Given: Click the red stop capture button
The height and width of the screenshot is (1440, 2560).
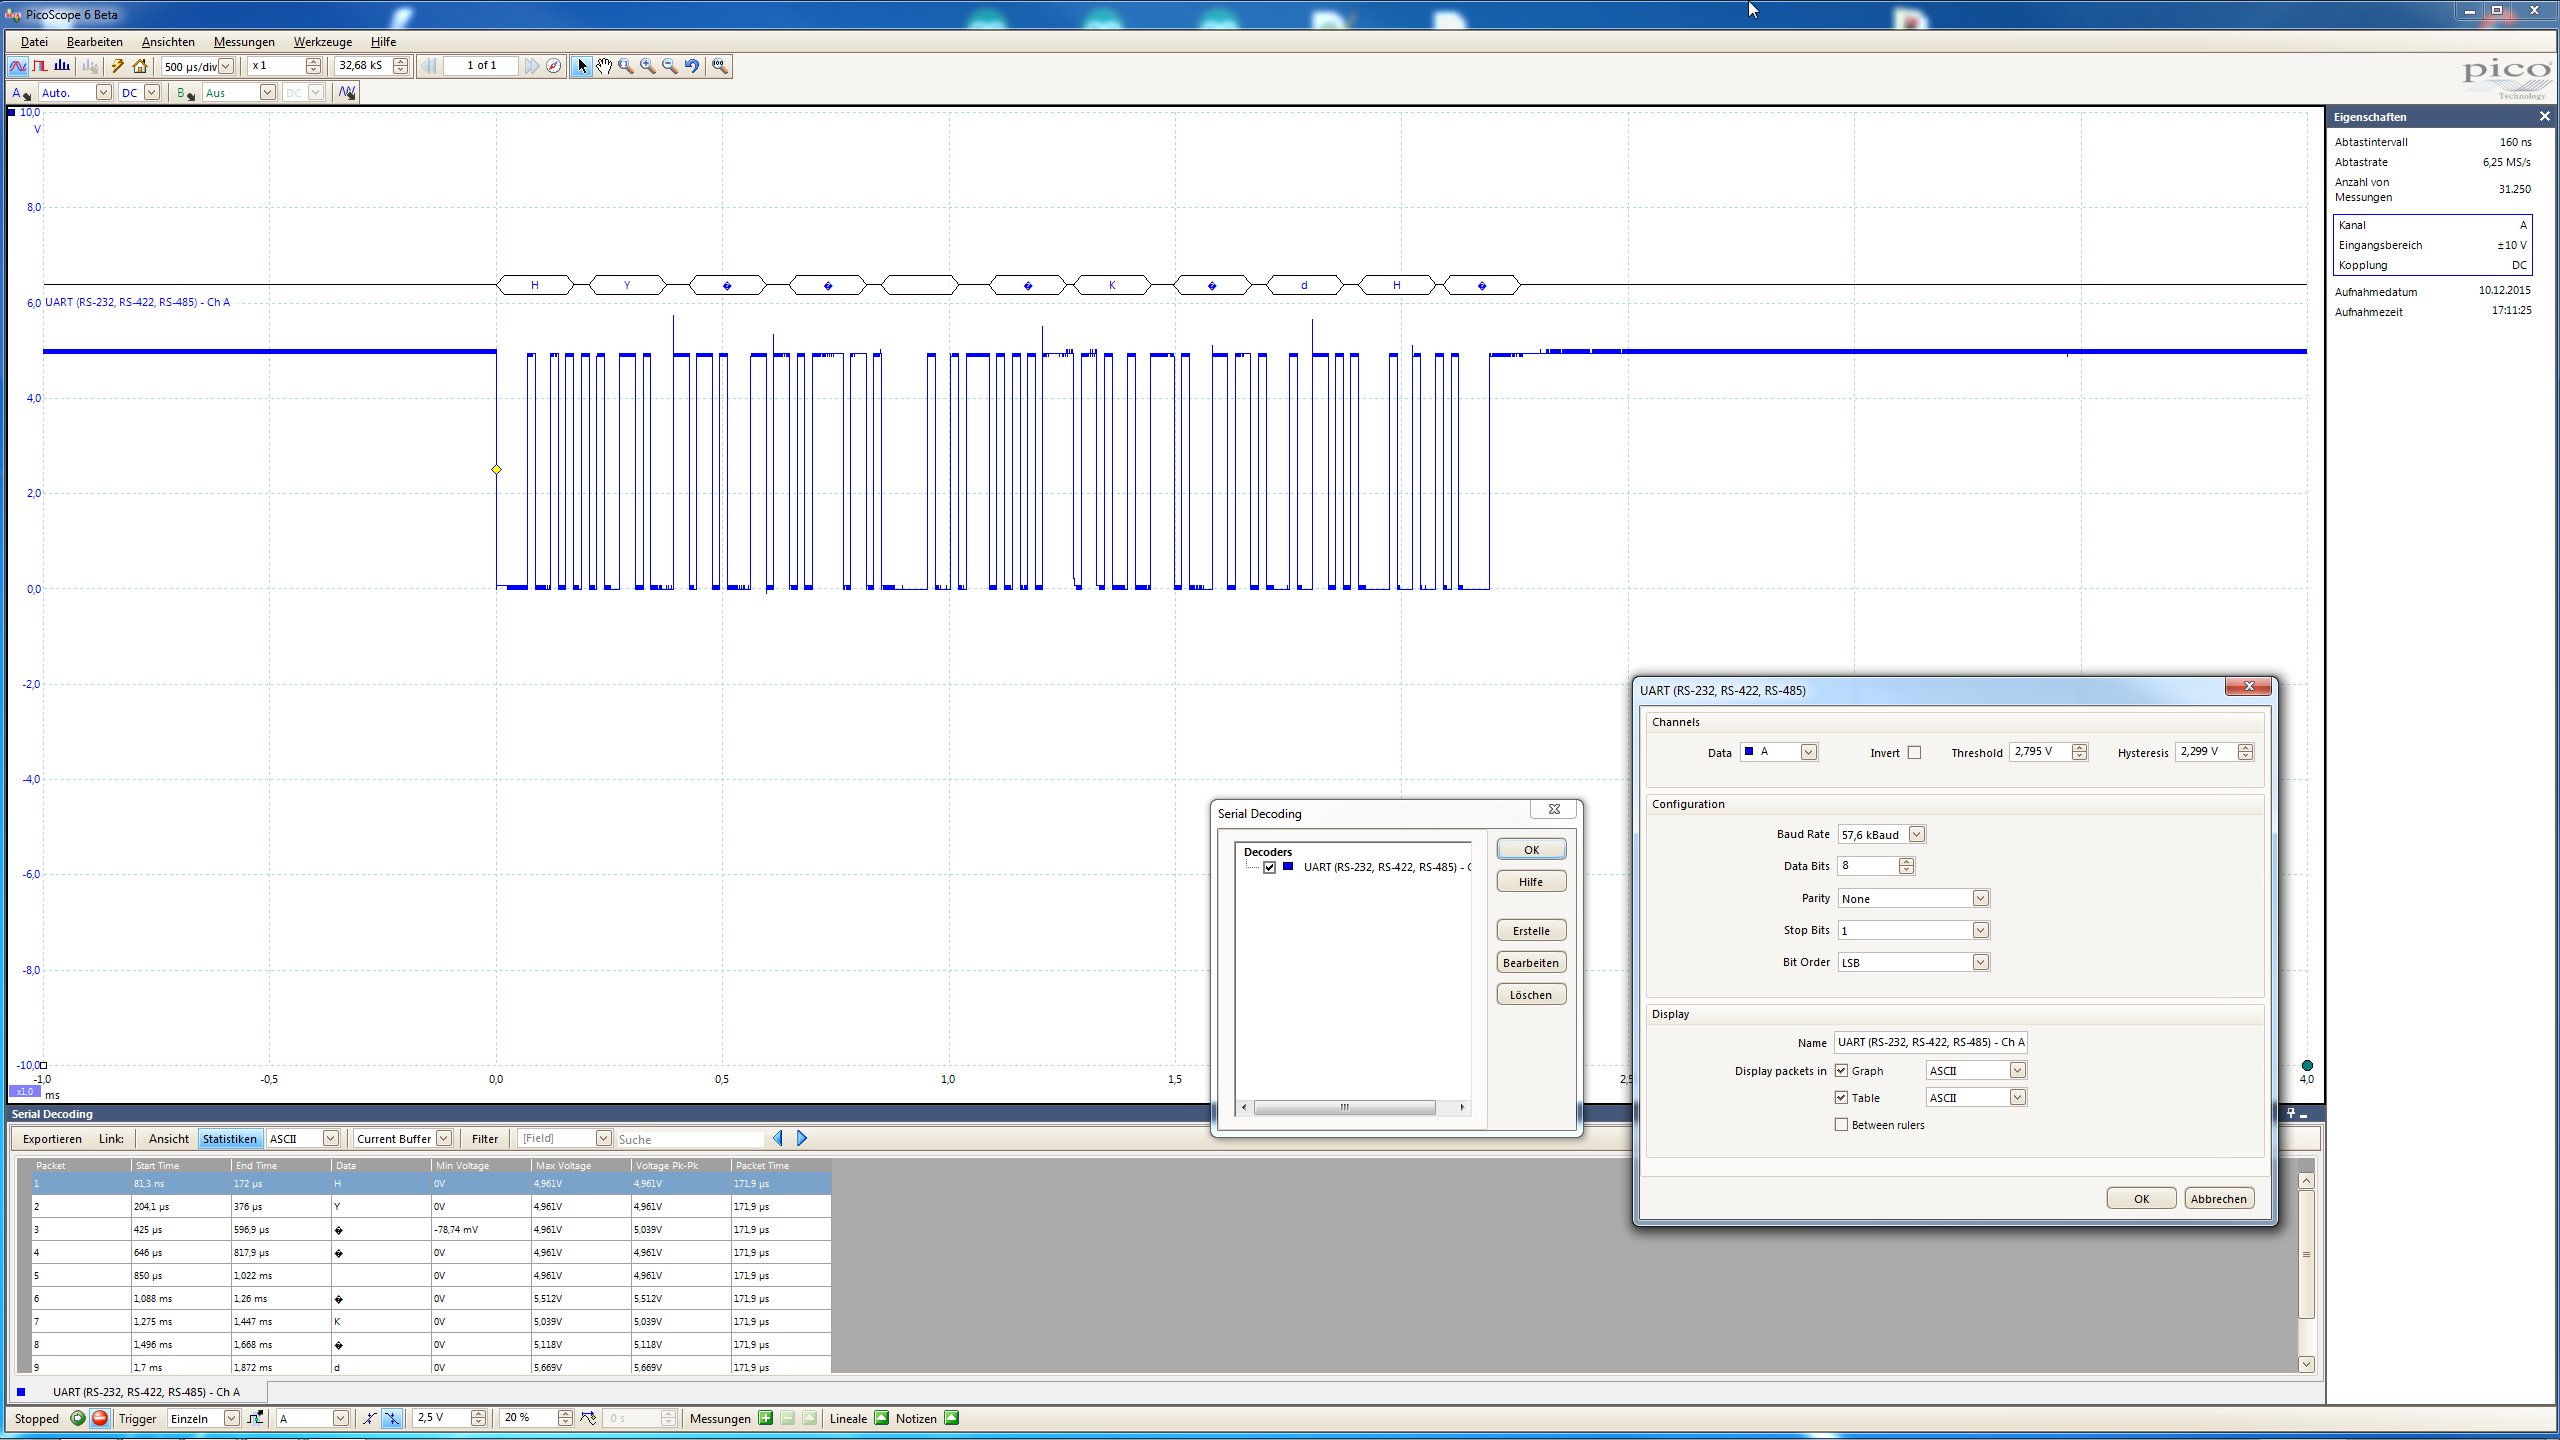Looking at the screenshot, I should point(100,1418).
